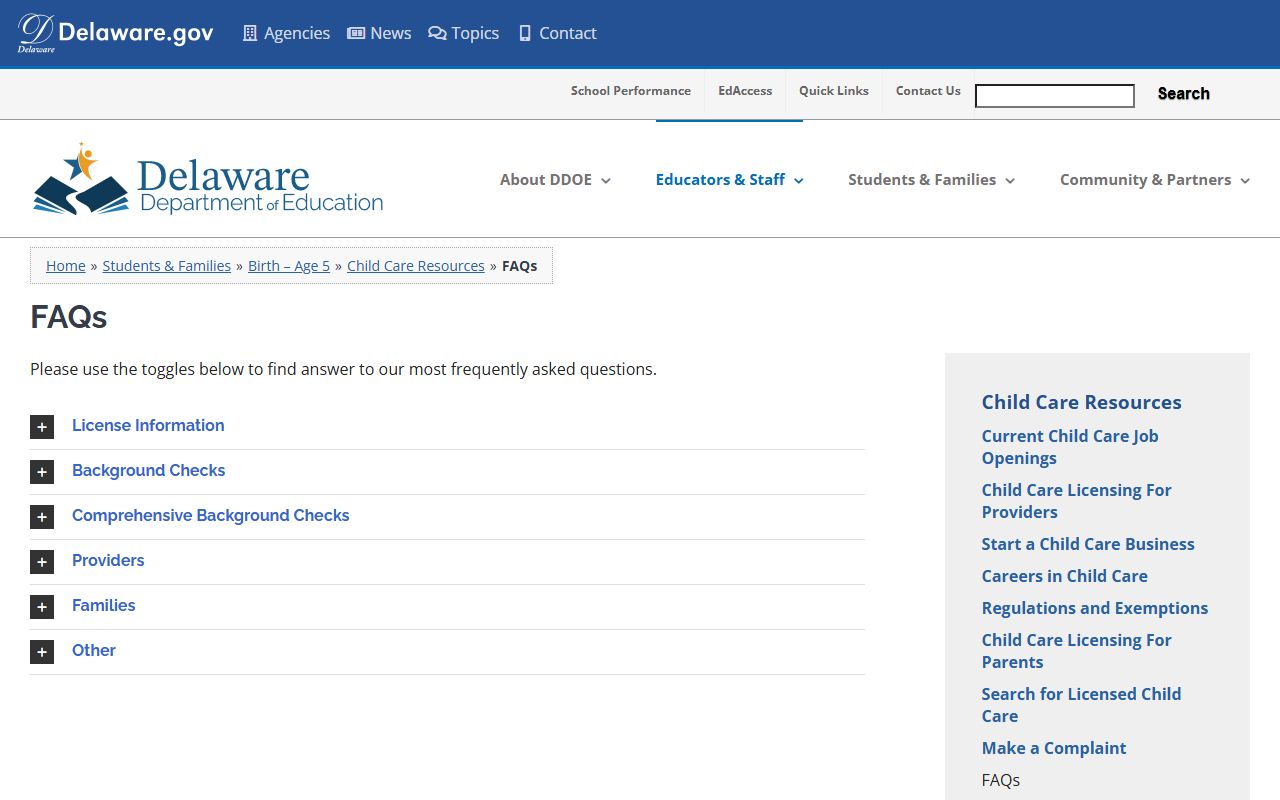Click the Contact phone icon

tap(525, 33)
